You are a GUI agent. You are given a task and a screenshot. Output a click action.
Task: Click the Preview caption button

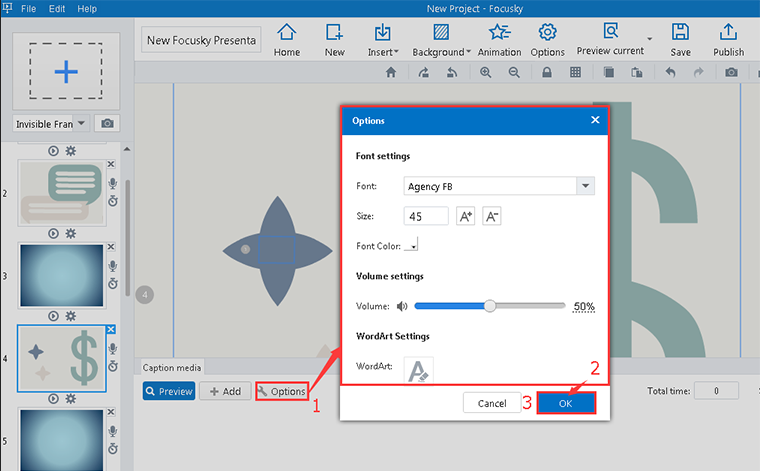pos(169,391)
